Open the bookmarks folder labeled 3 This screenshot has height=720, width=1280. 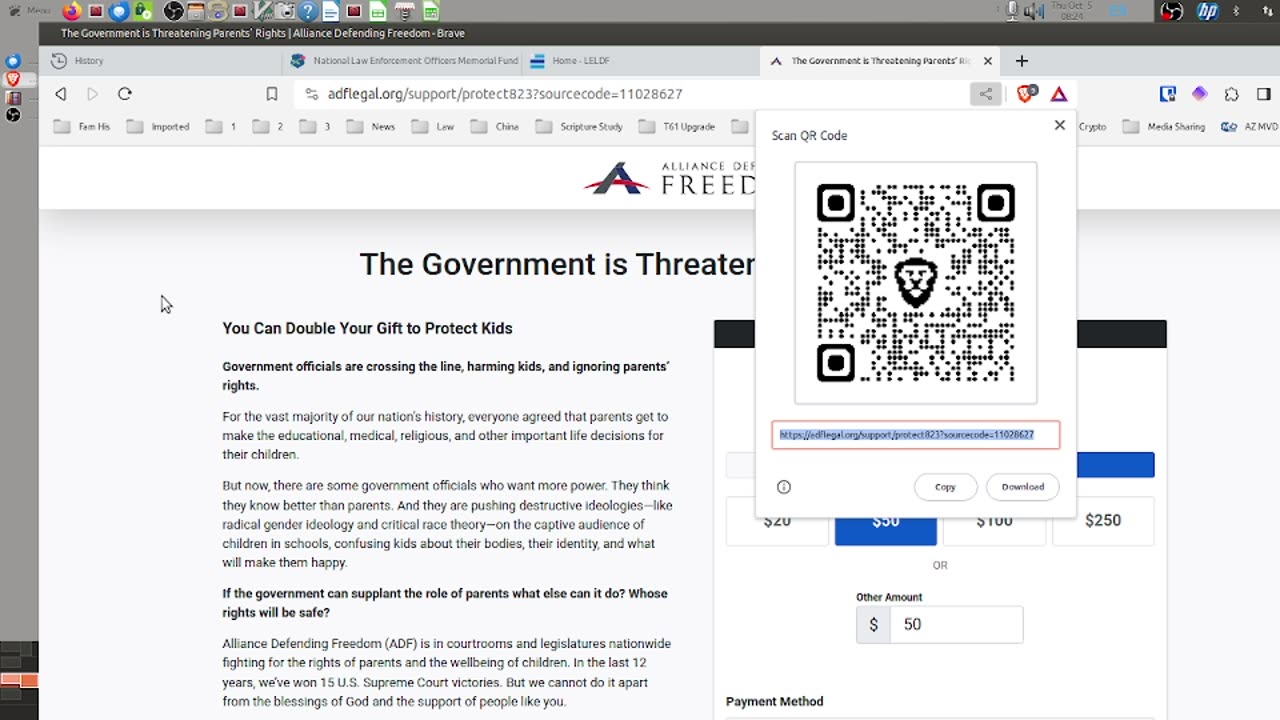tap(315, 127)
